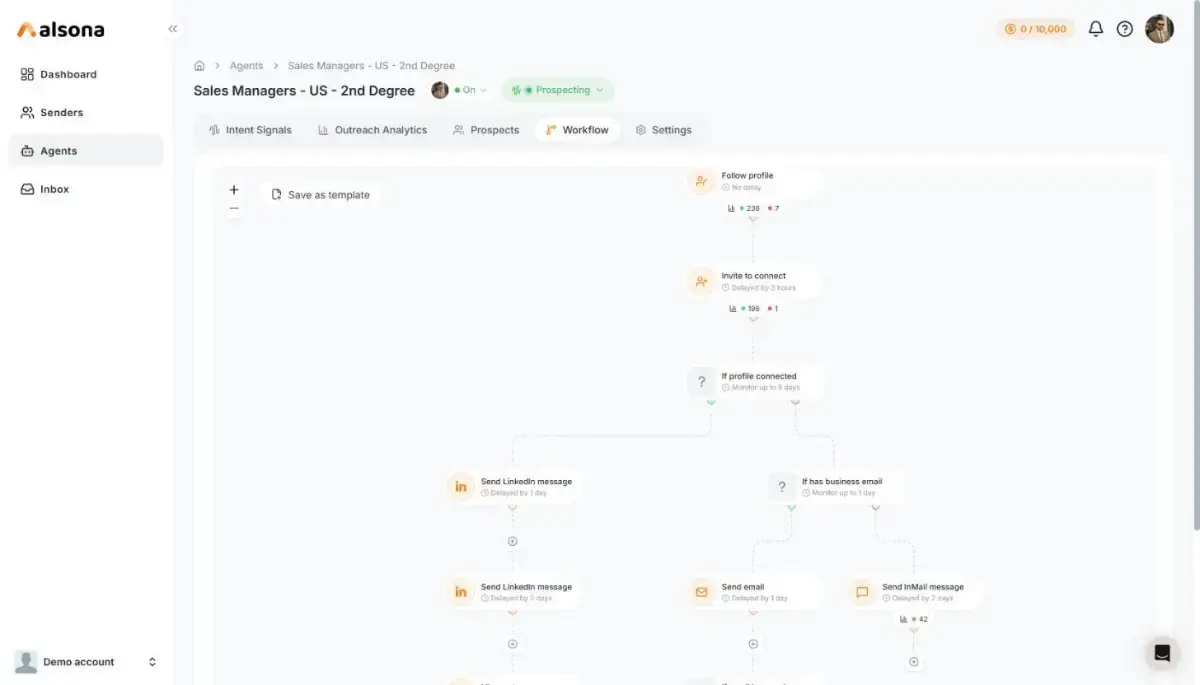Click the Invite to connect stats chart icon
1200x685 pixels.
(732, 308)
